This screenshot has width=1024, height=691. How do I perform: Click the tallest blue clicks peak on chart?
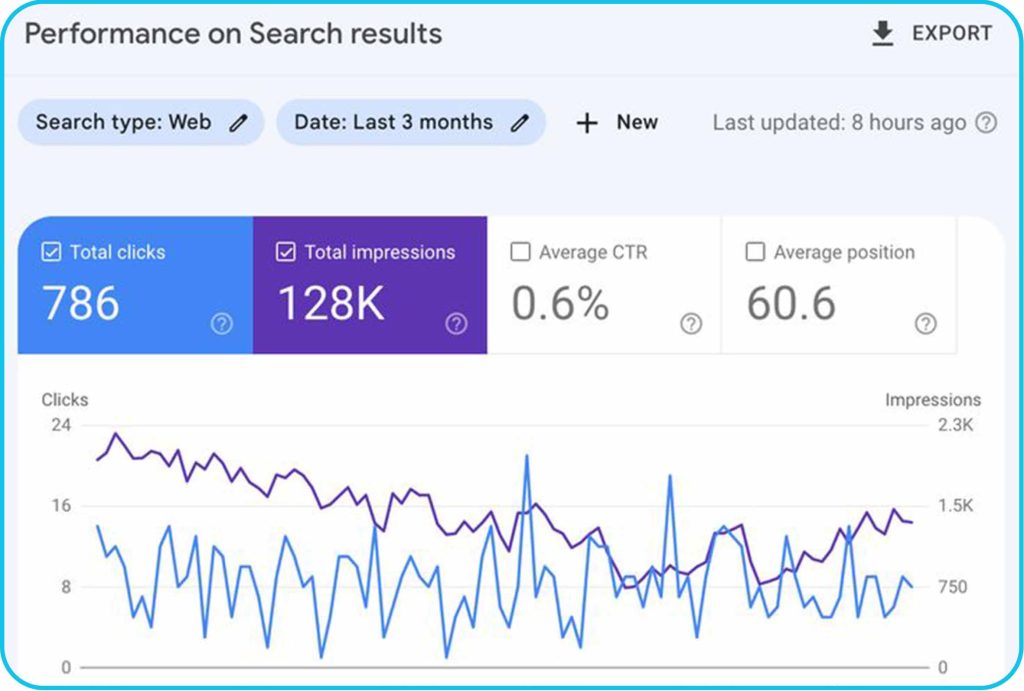(x=526, y=456)
